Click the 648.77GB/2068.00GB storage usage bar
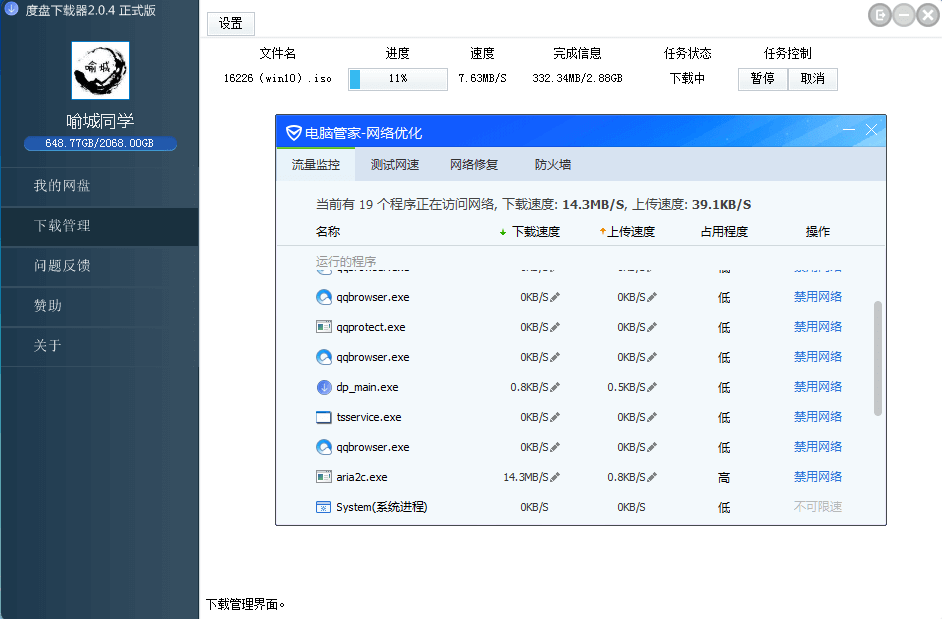 100,143
